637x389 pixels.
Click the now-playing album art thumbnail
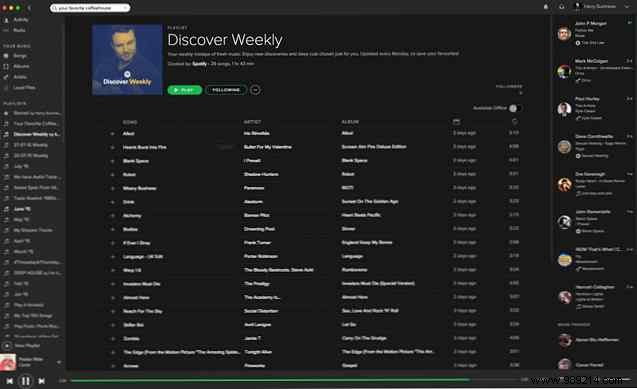pos(8,362)
